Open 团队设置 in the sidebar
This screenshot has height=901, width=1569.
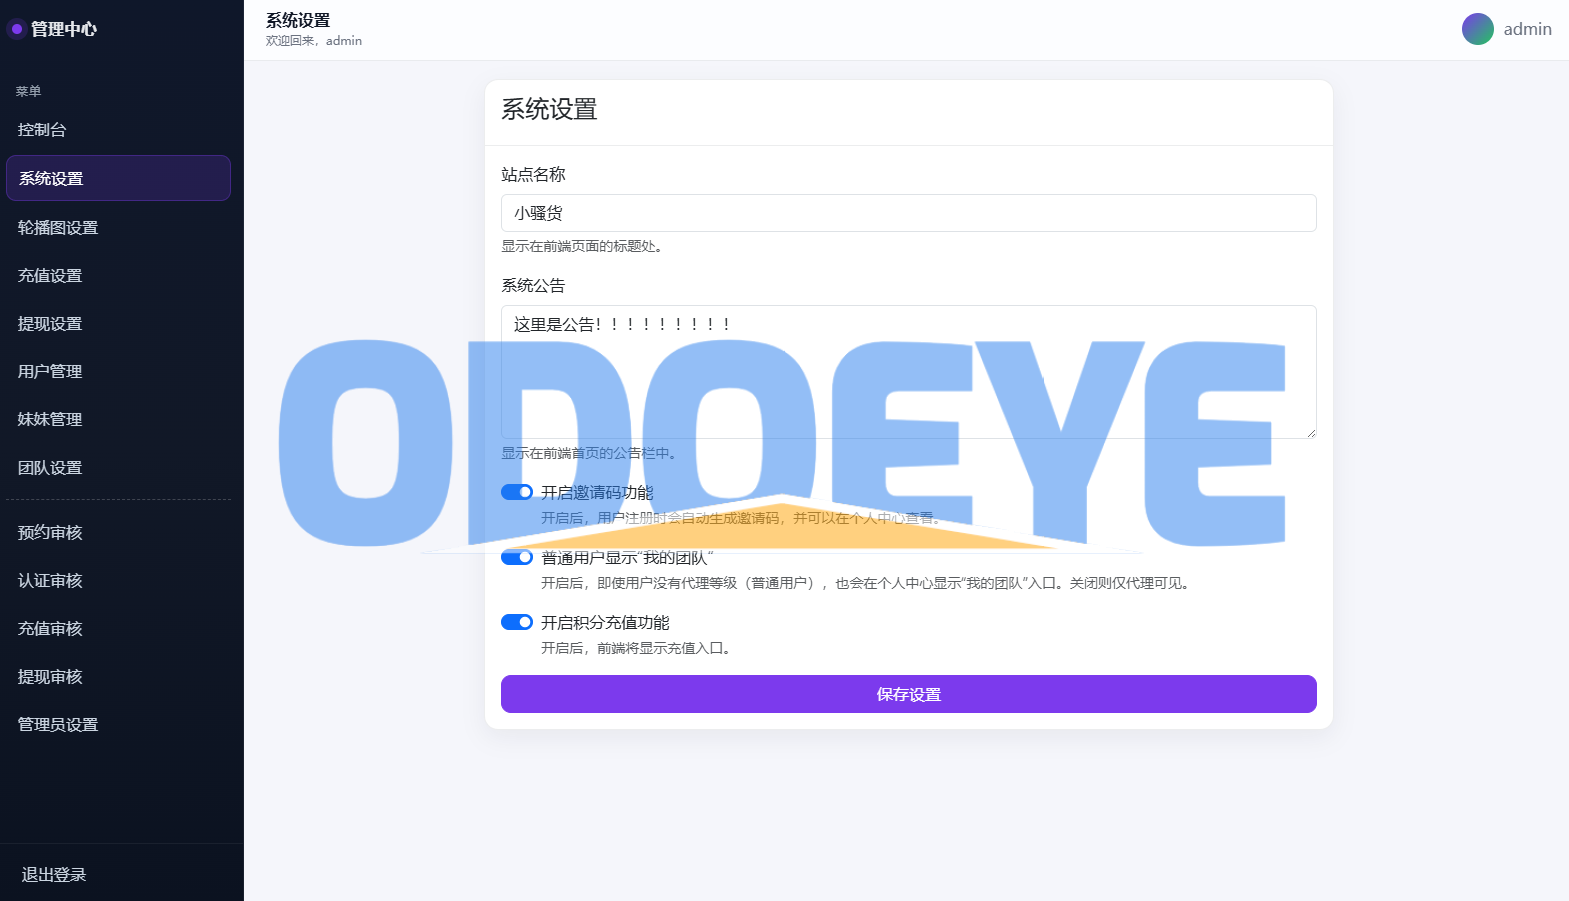coord(118,467)
